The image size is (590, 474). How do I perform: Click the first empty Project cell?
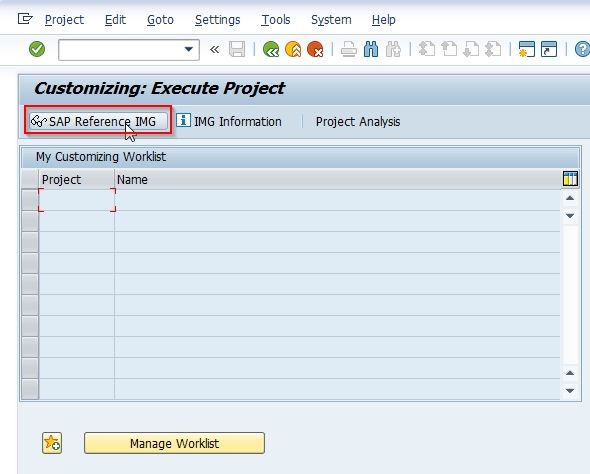point(77,200)
